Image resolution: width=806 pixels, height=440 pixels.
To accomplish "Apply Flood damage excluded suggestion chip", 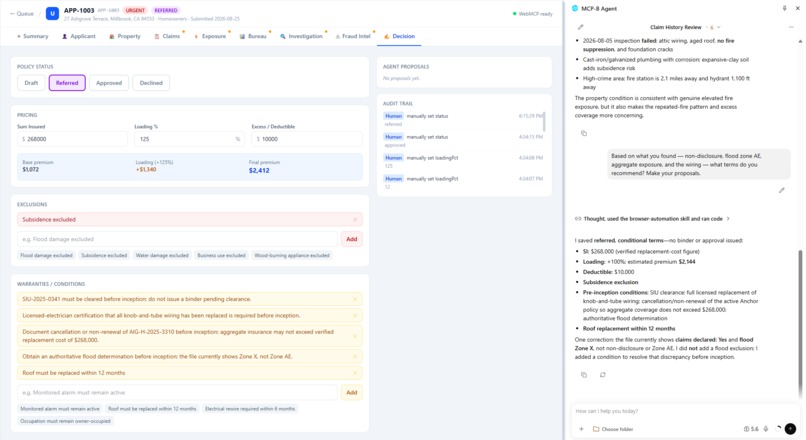I will click(x=46, y=255).
